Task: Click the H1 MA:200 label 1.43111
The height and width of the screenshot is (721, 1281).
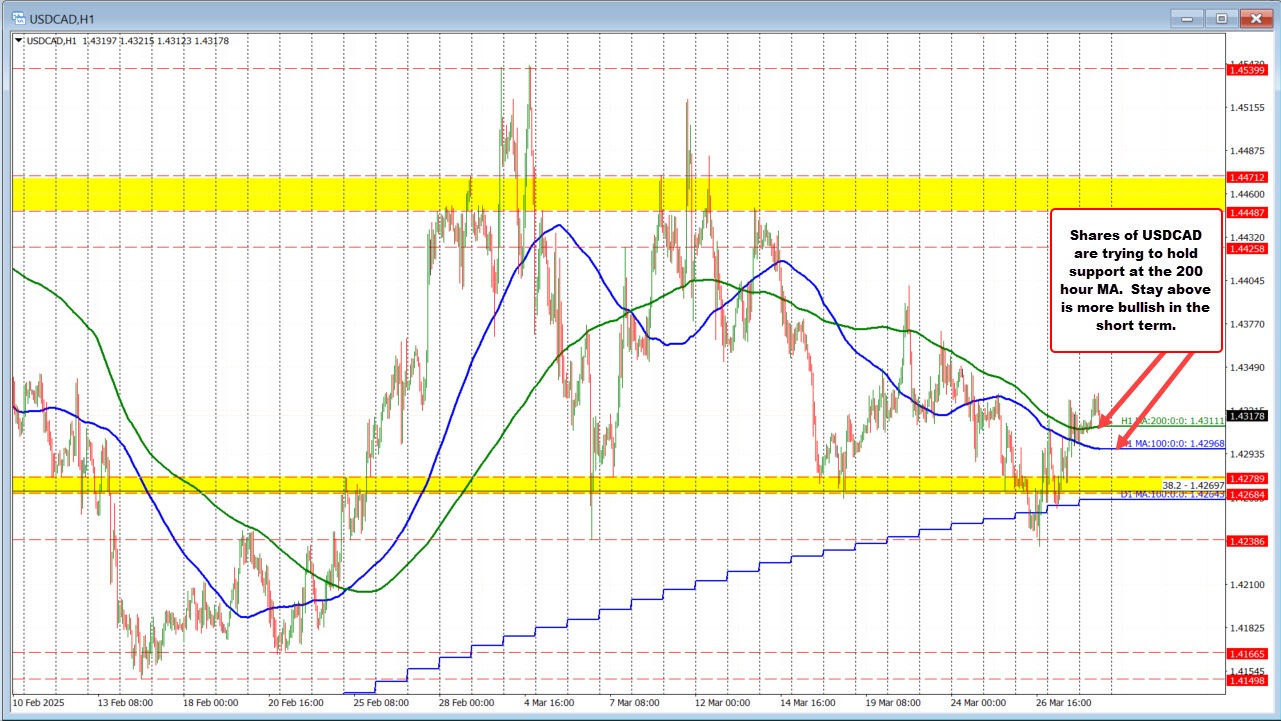Action: (1172, 422)
